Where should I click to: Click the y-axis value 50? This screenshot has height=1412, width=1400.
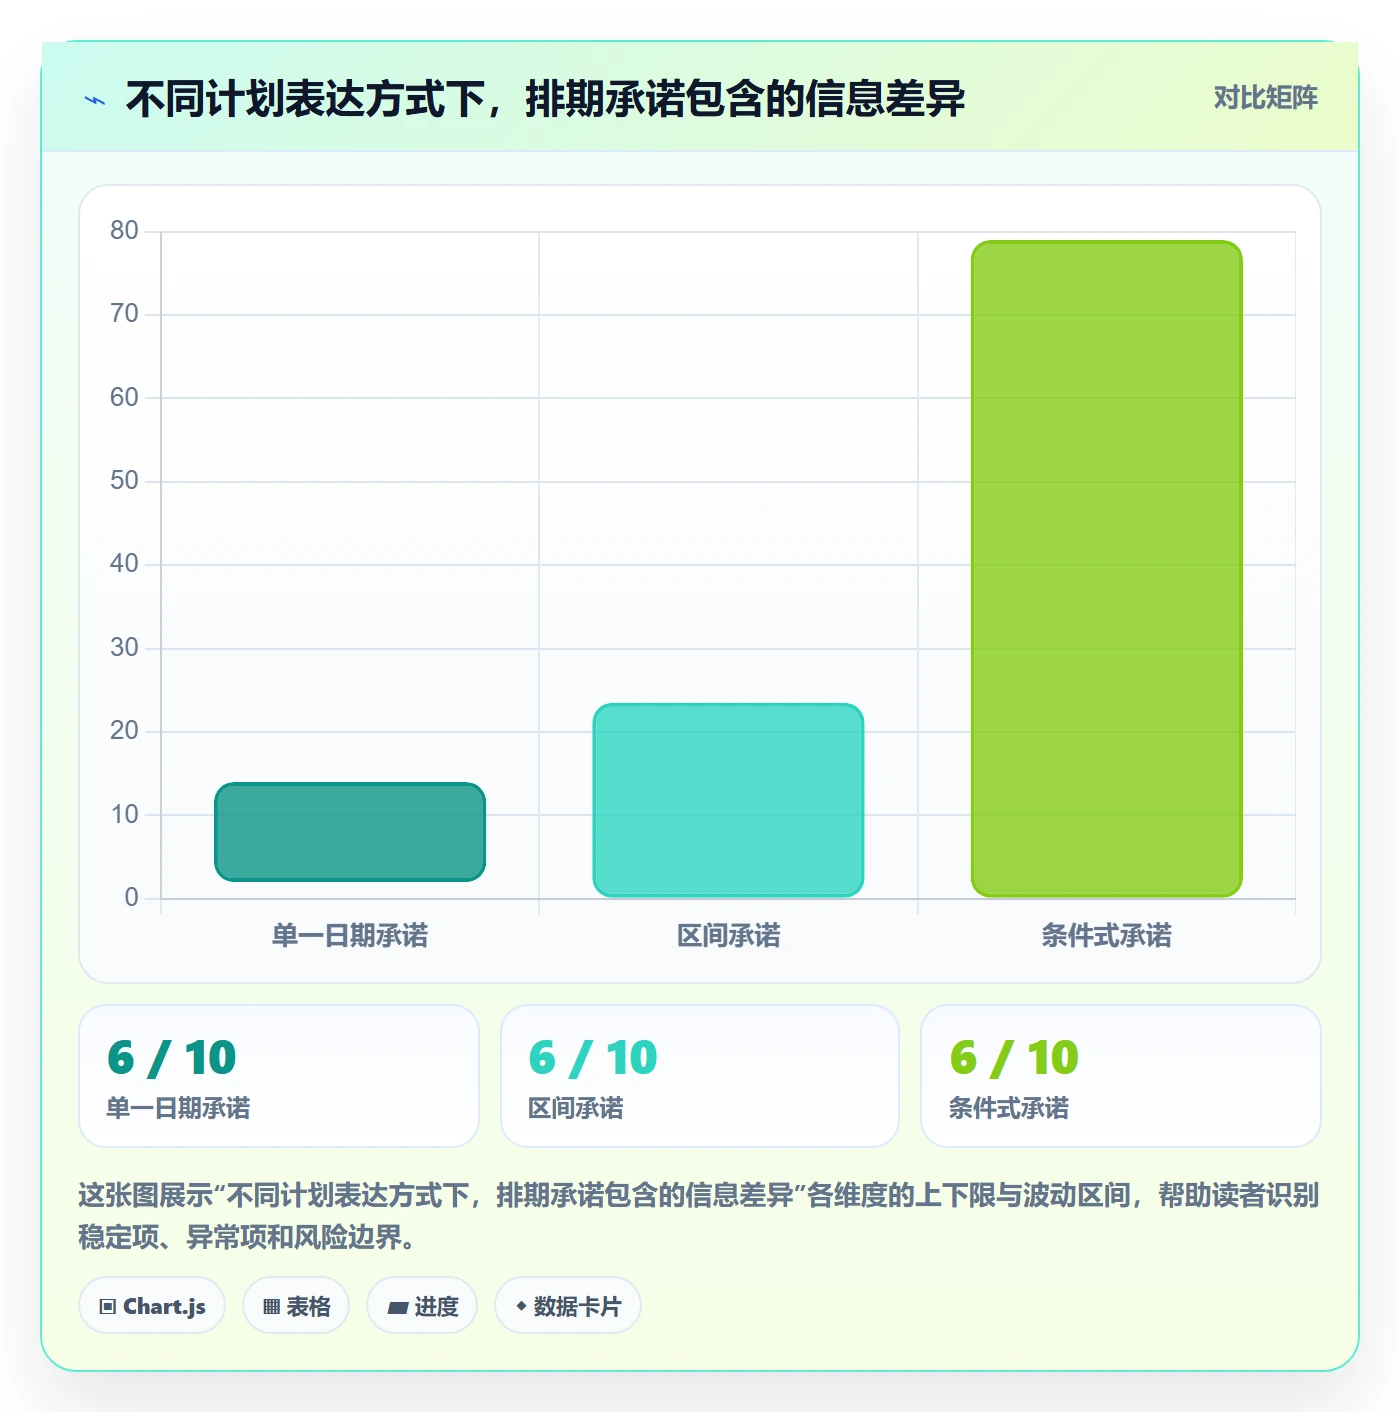tap(125, 481)
